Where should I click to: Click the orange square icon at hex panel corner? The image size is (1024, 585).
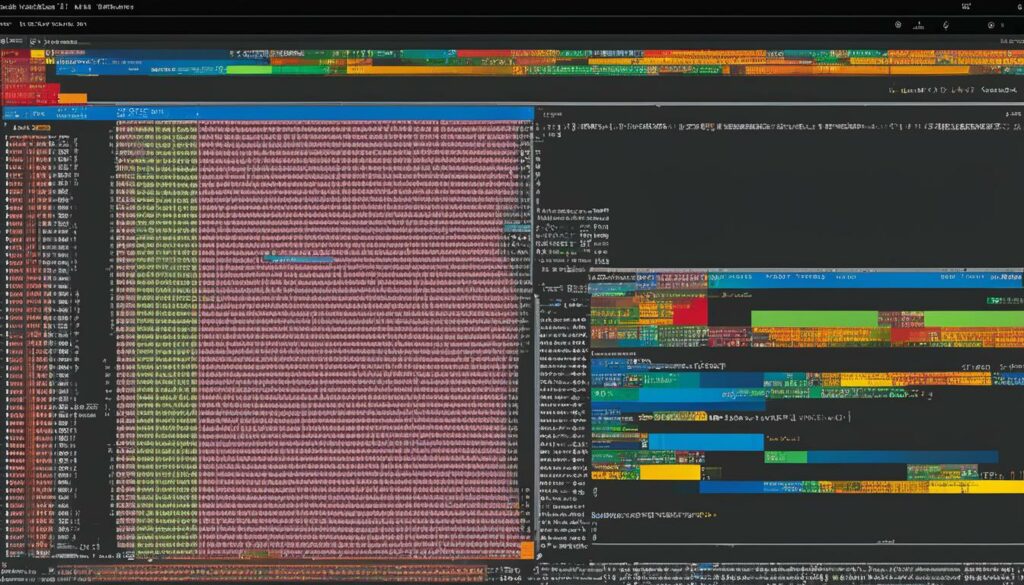tap(526, 549)
